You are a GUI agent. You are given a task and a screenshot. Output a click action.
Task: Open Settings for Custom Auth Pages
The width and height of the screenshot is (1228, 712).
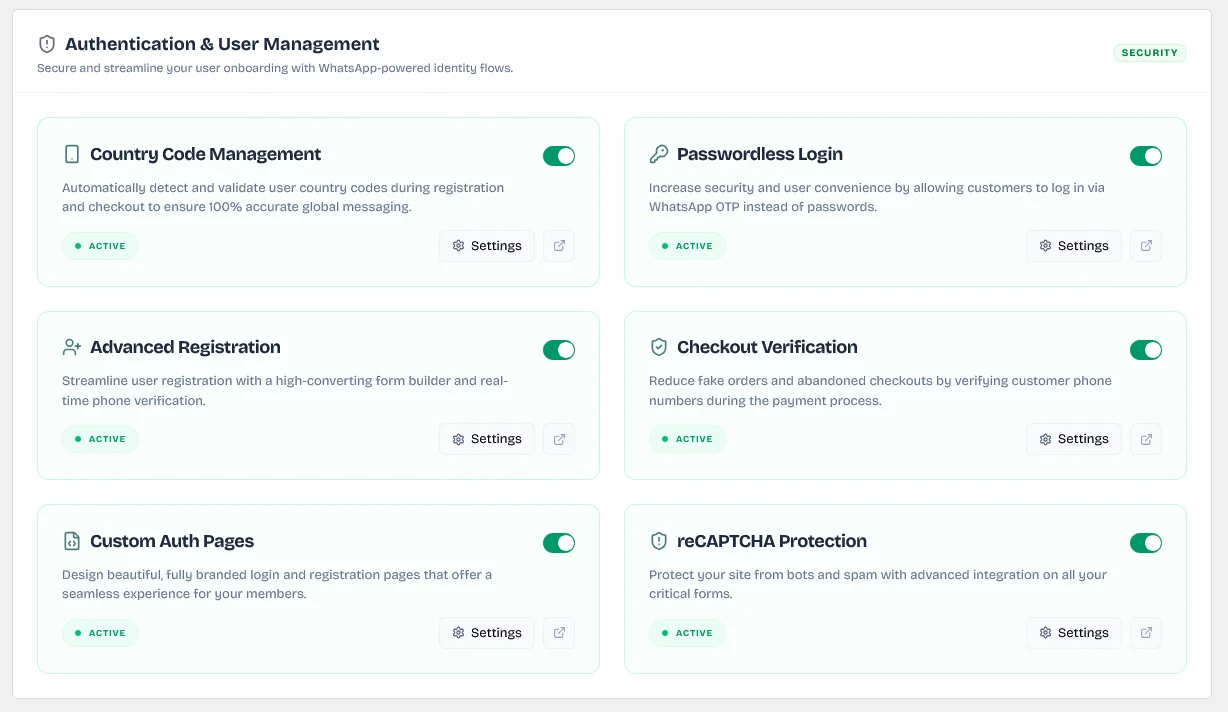pos(487,633)
